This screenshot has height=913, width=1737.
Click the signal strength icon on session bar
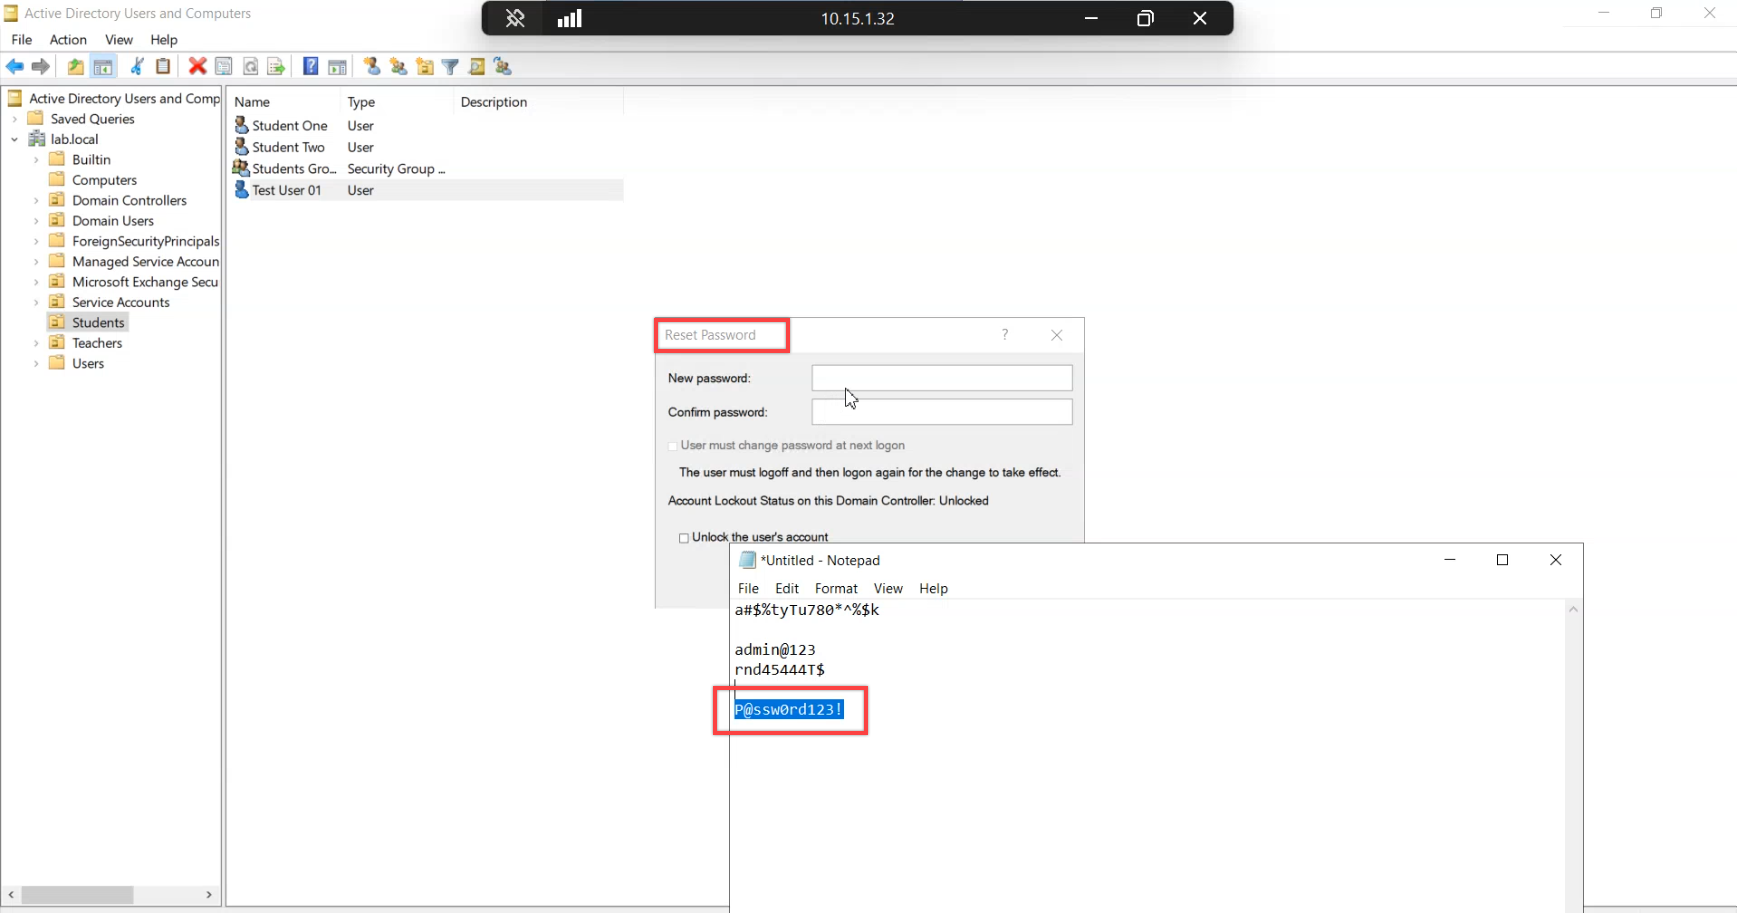570,18
